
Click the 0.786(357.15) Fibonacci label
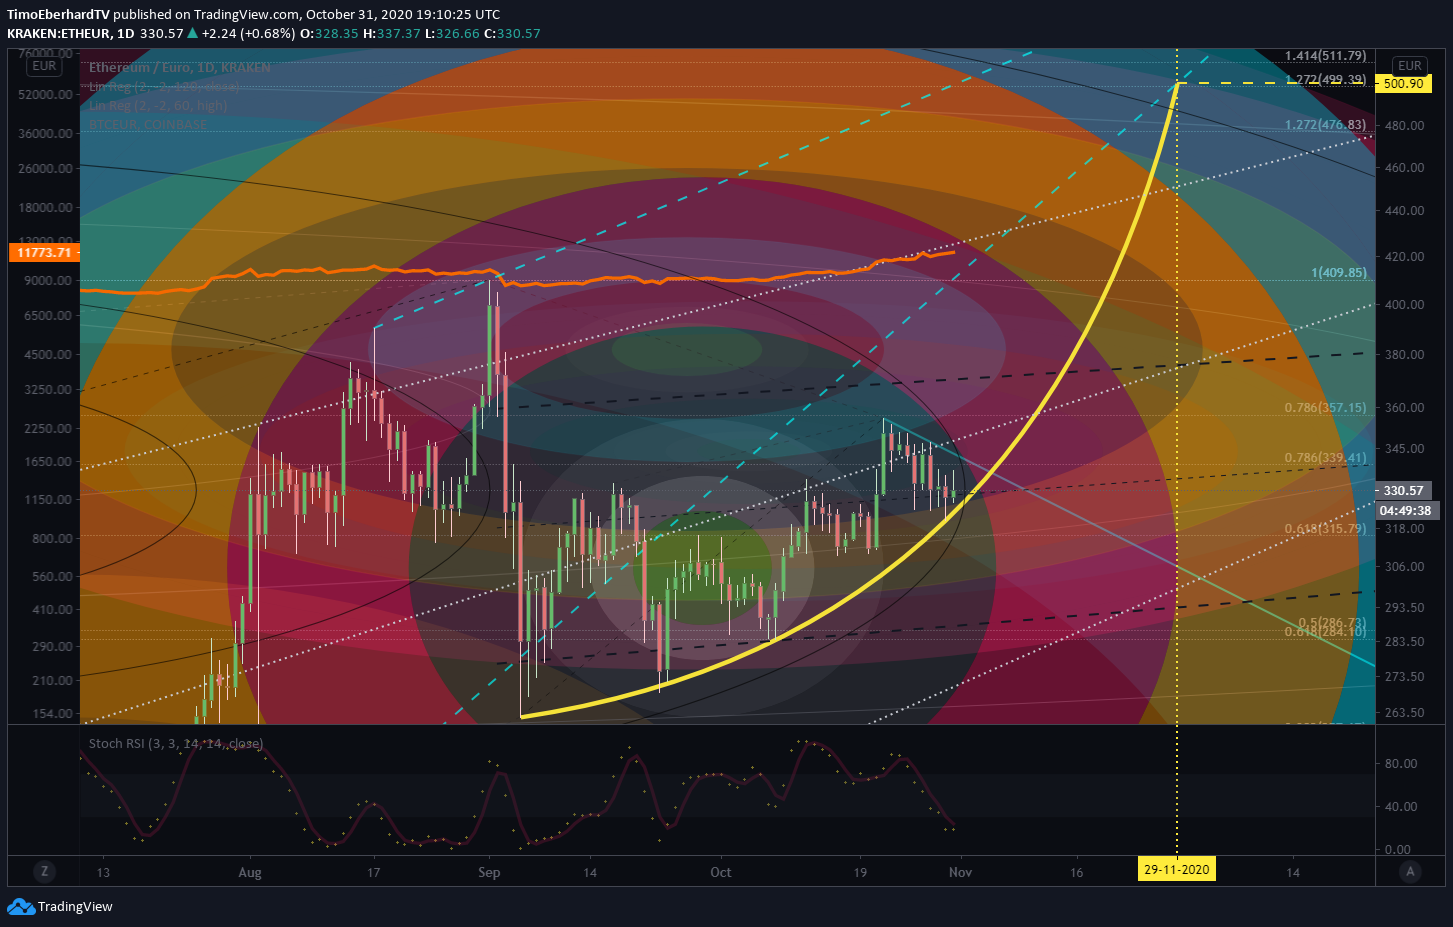coord(1325,408)
